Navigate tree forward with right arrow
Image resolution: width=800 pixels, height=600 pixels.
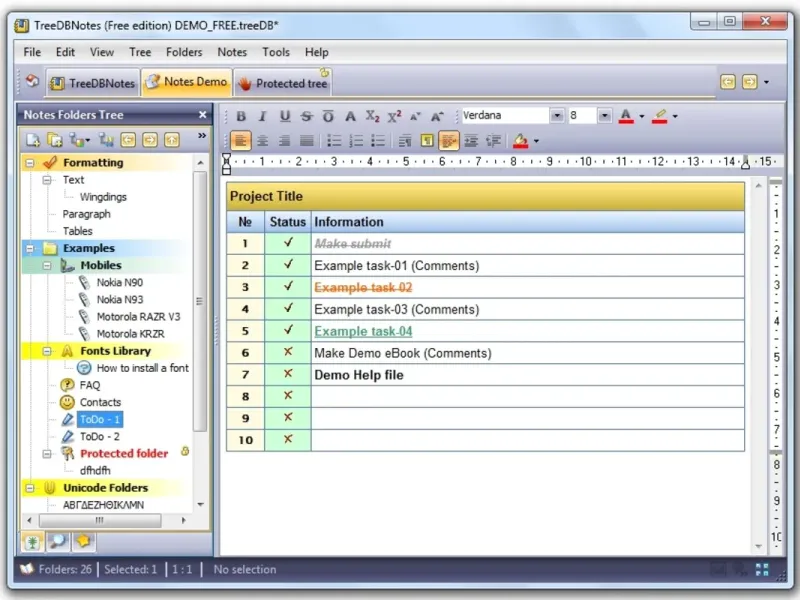150,139
